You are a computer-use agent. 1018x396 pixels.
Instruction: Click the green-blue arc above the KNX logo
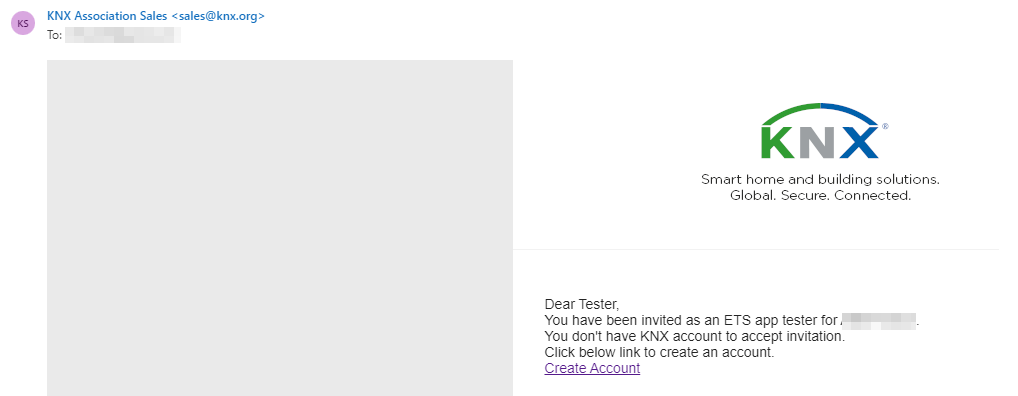click(x=820, y=112)
